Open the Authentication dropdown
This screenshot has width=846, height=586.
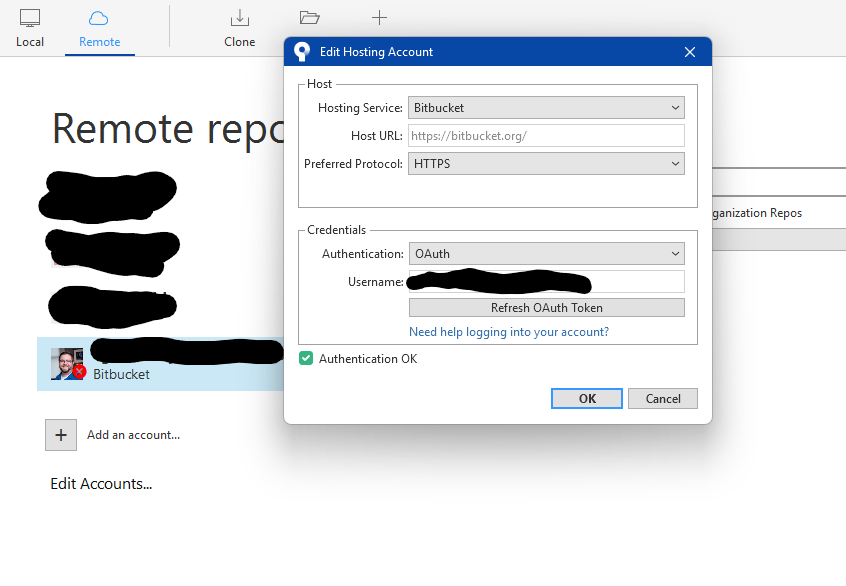(x=547, y=254)
